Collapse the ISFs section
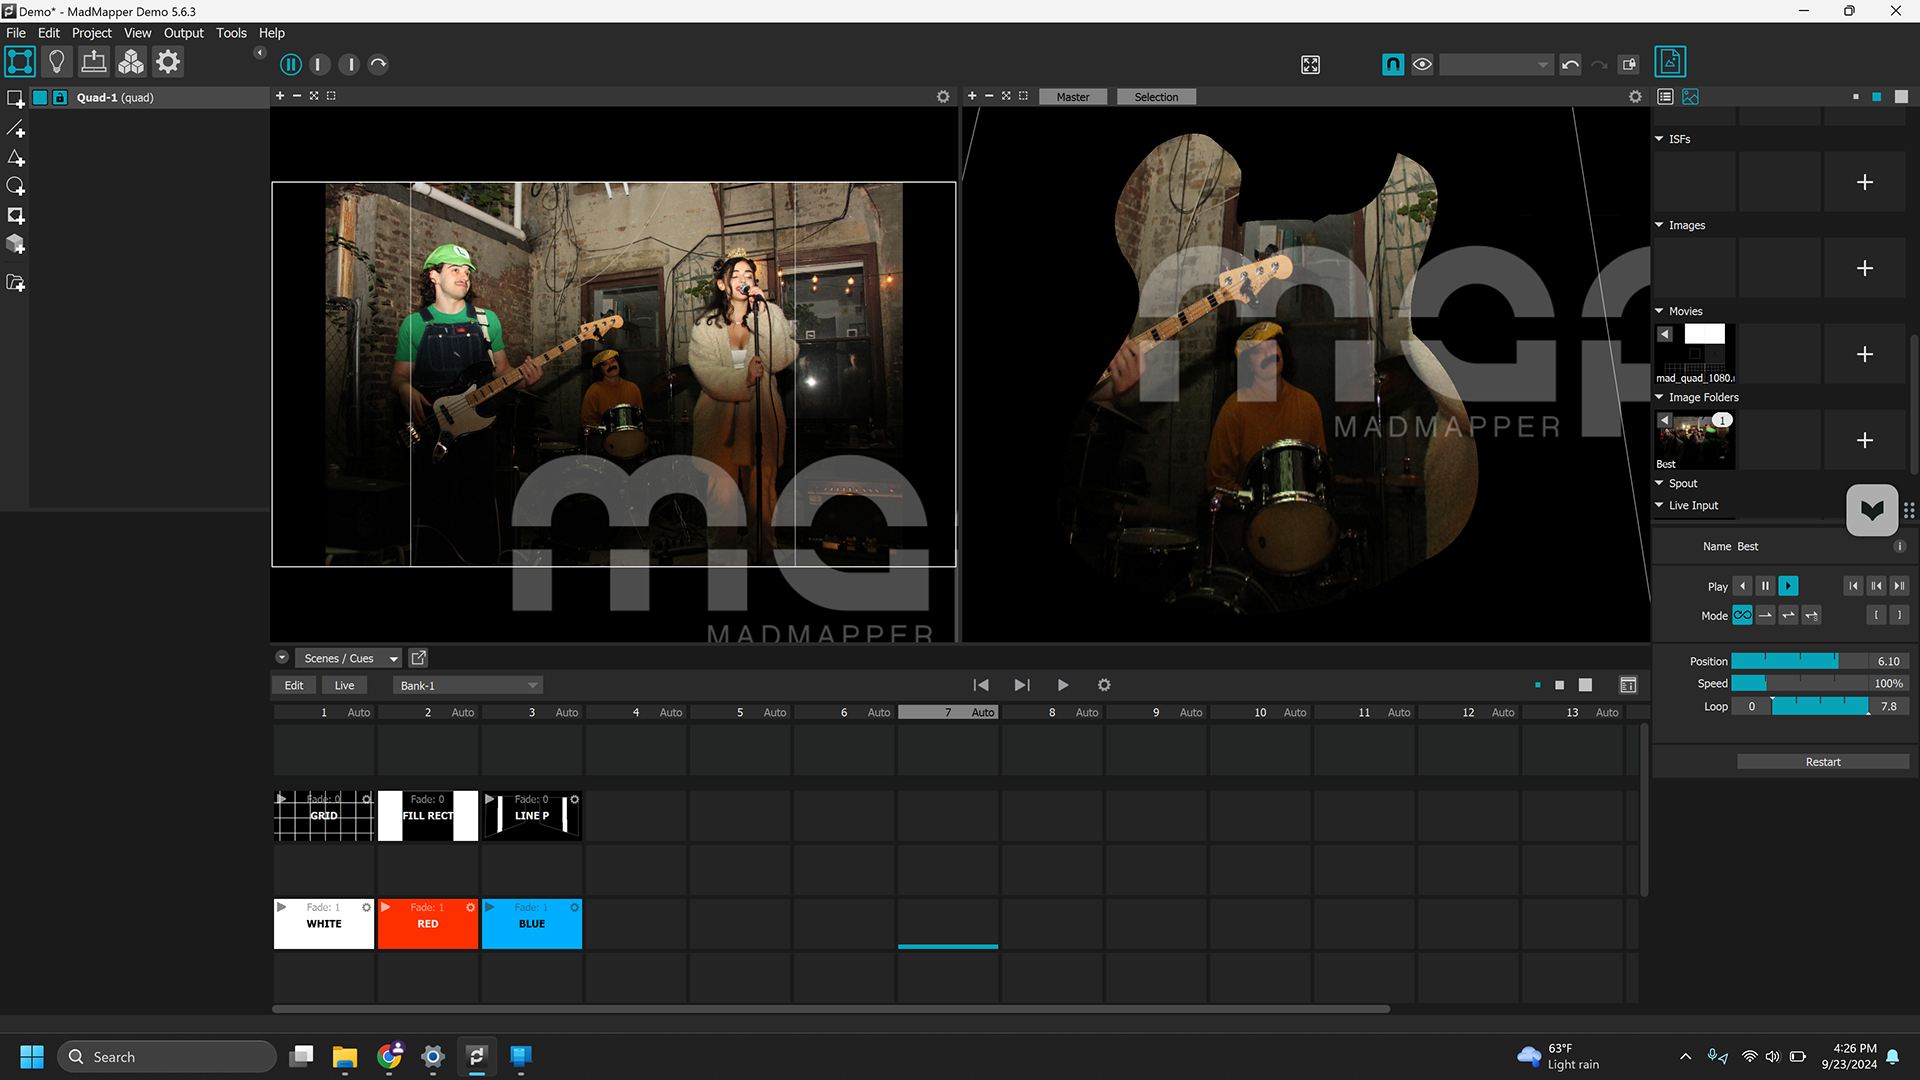The height and width of the screenshot is (1080, 1920). tap(1659, 139)
